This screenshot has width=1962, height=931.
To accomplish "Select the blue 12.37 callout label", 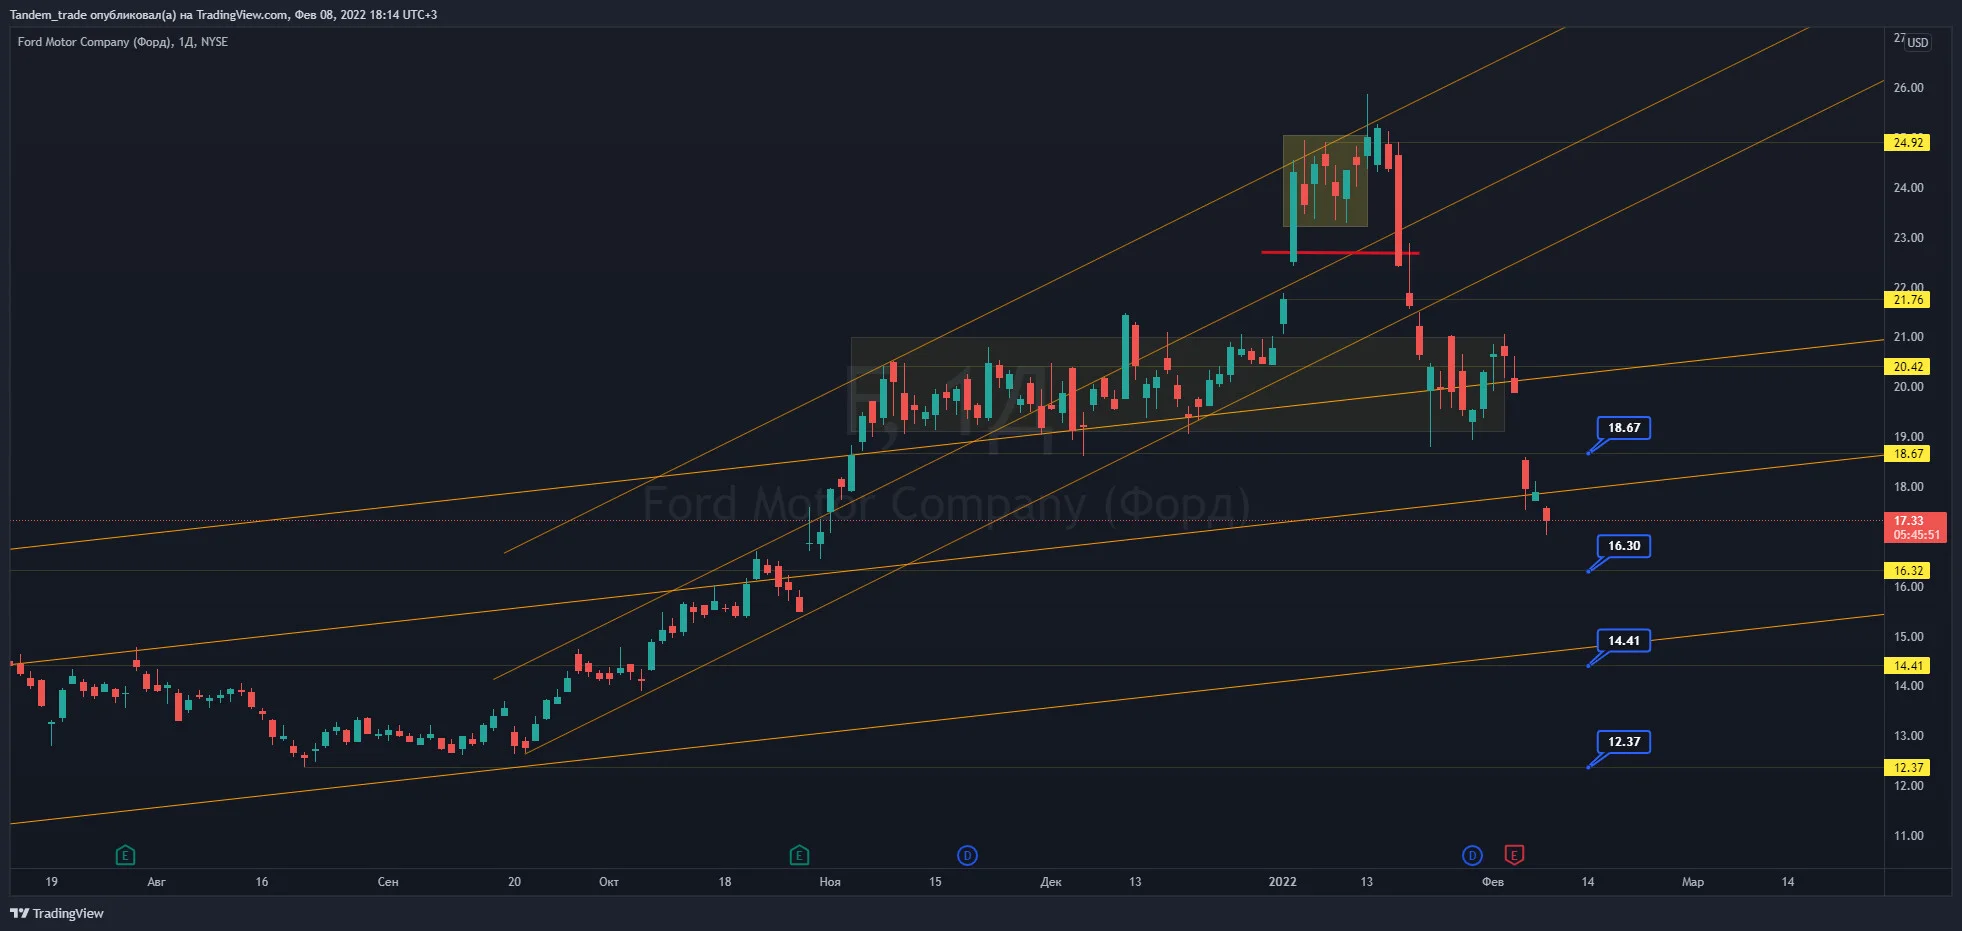I will coord(1624,742).
